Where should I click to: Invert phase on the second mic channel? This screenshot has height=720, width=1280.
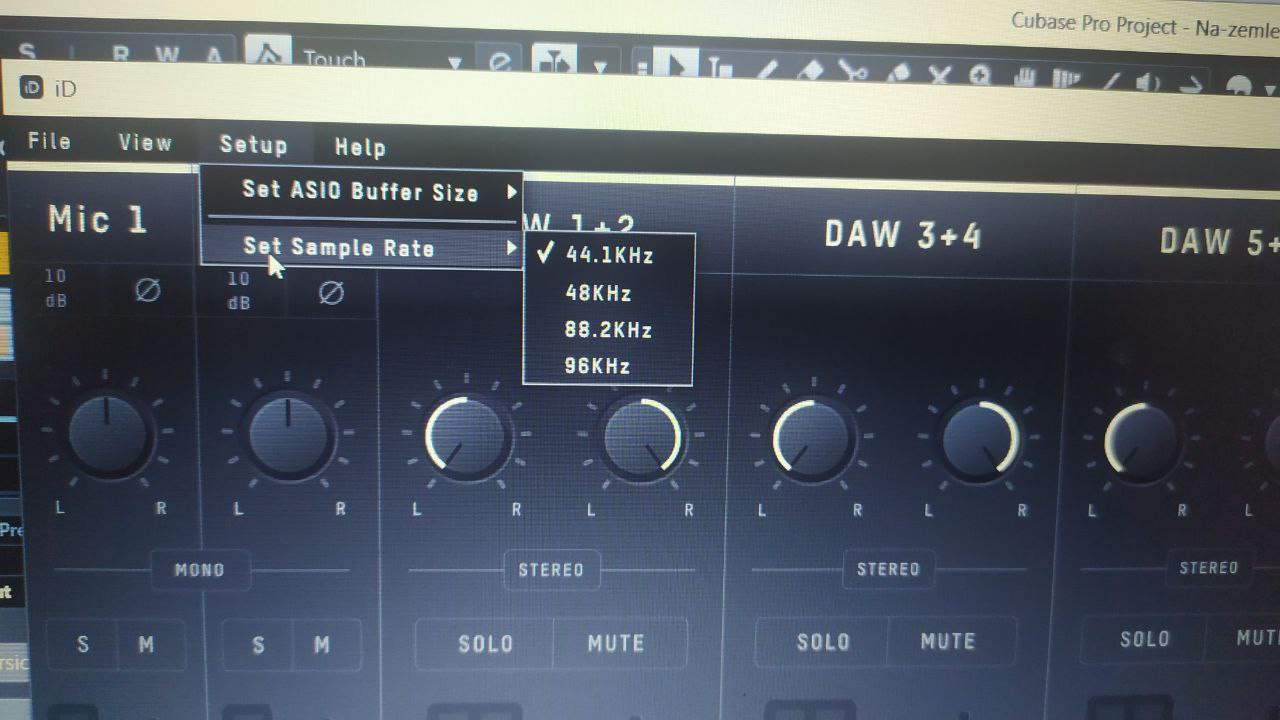(331, 293)
